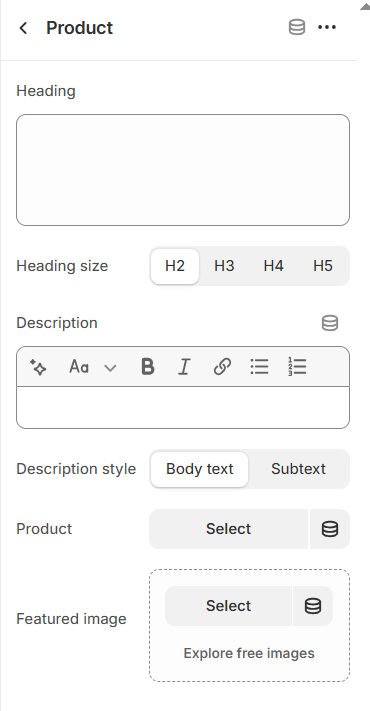Screen dimensions: 370x711
Task: Open dynamic source icon in Product header
Action: pyautogui.click(x=297, y=27)
